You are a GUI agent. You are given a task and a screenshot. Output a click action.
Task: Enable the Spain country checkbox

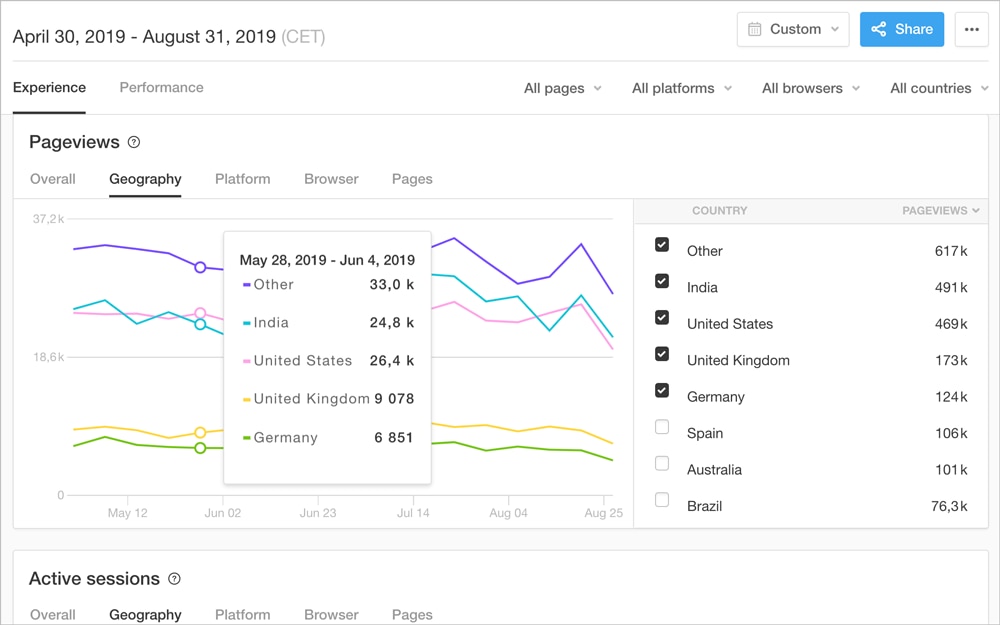tap(662, 427)
